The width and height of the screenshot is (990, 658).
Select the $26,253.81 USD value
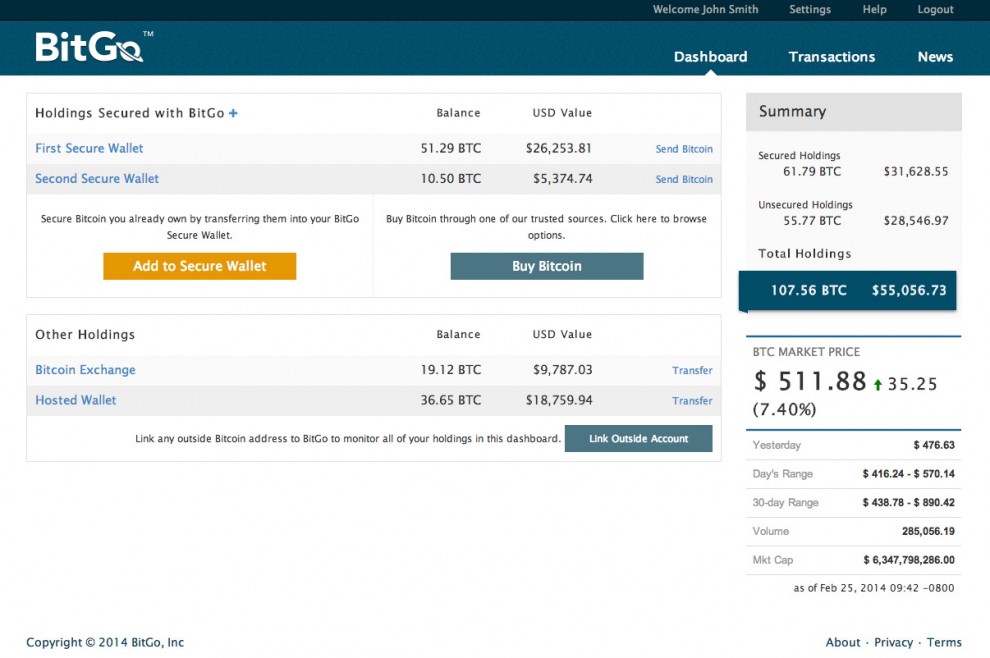[559, 148]
